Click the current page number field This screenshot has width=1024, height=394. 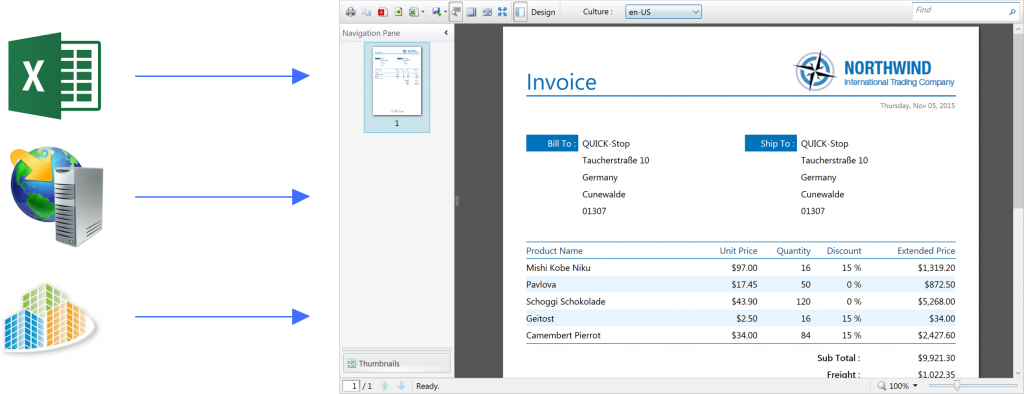(x=351, y=386)
